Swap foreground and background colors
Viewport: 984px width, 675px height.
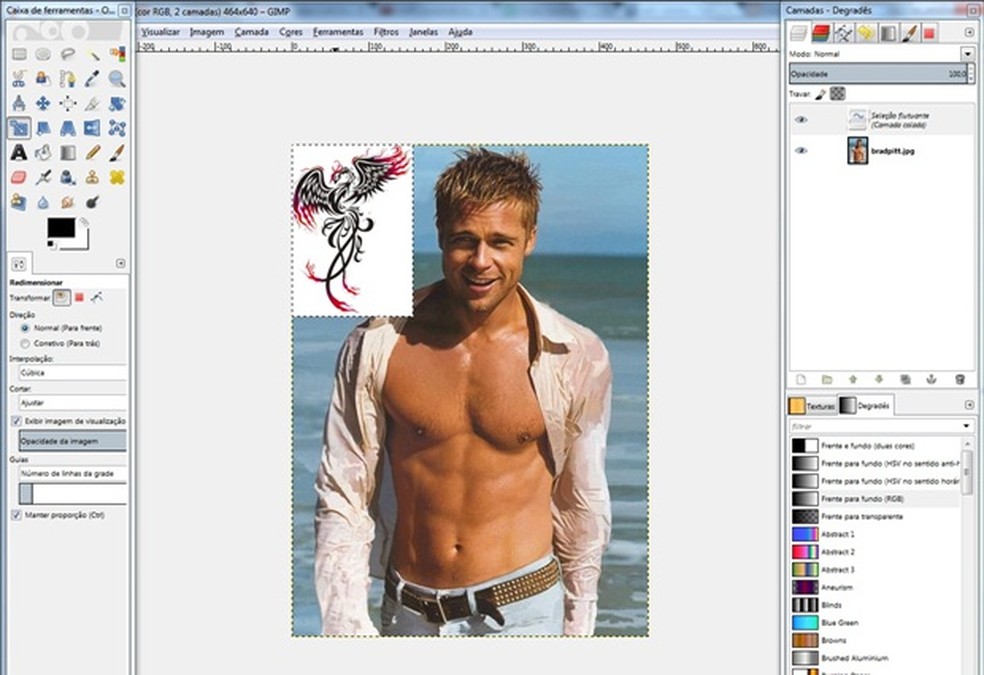click(x=83, y=222)
